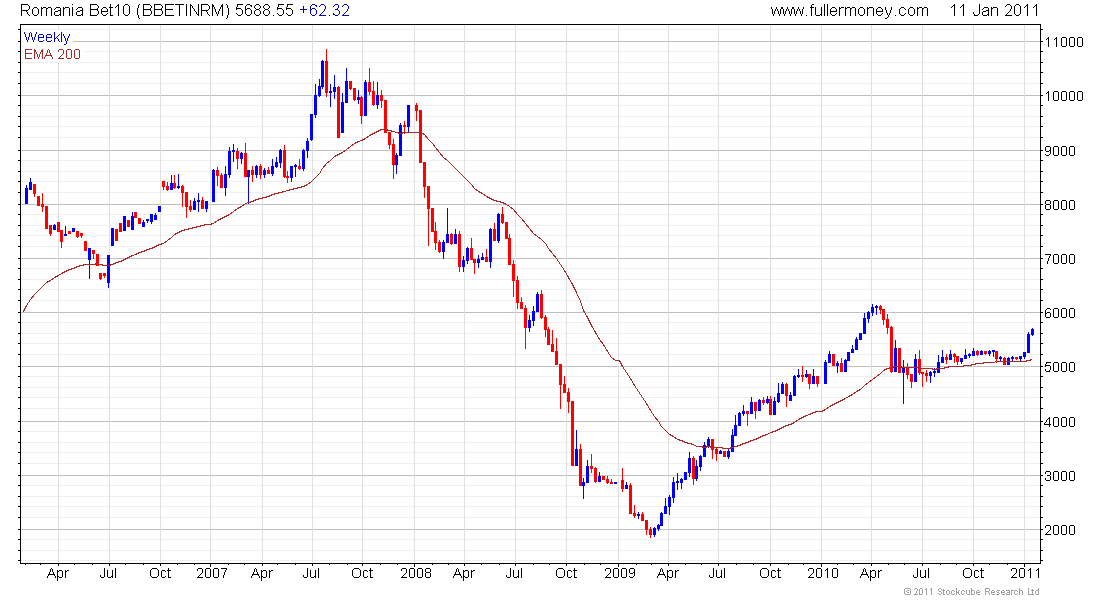This screenshot has width=1100, height=600.
Task: Click the '2009' time axis label
Action: point(620,573)
